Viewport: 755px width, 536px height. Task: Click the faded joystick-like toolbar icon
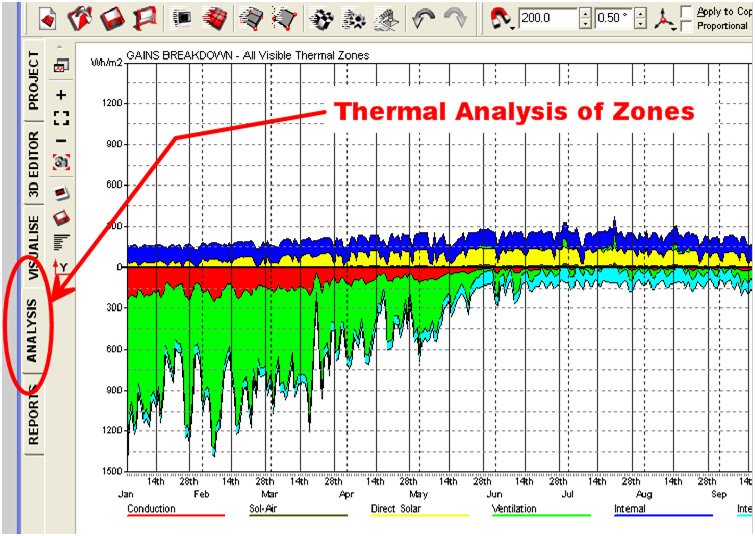(x=385, y=19)
